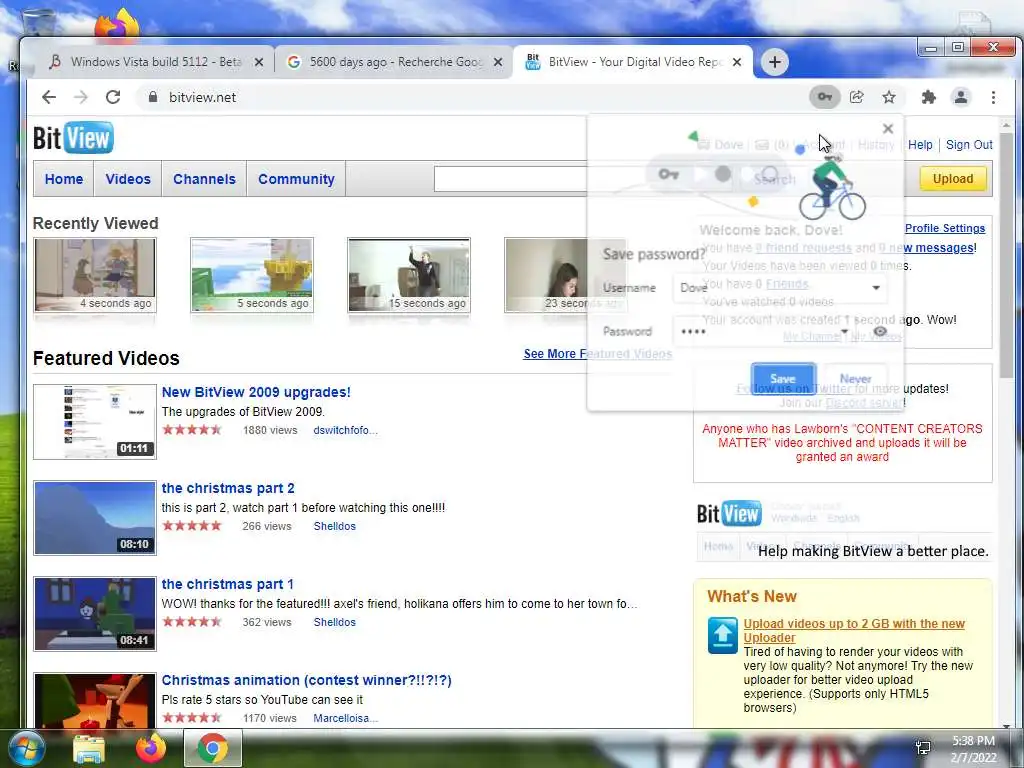Click the network tray icon
This screenshot has height=768, width=1024.
tap(923, 748)
